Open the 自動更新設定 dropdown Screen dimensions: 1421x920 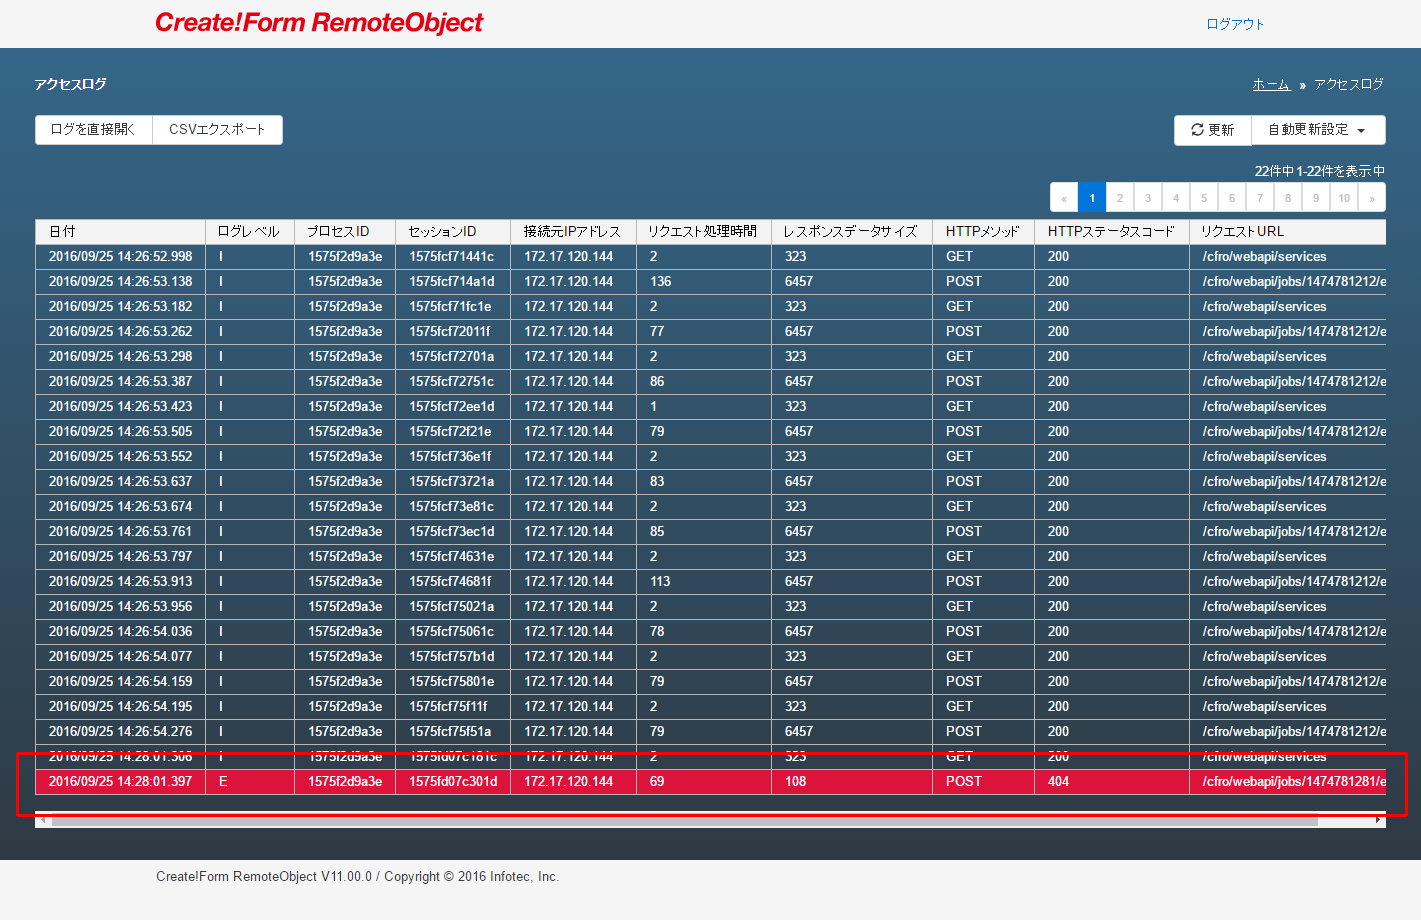click(1317, 130)
